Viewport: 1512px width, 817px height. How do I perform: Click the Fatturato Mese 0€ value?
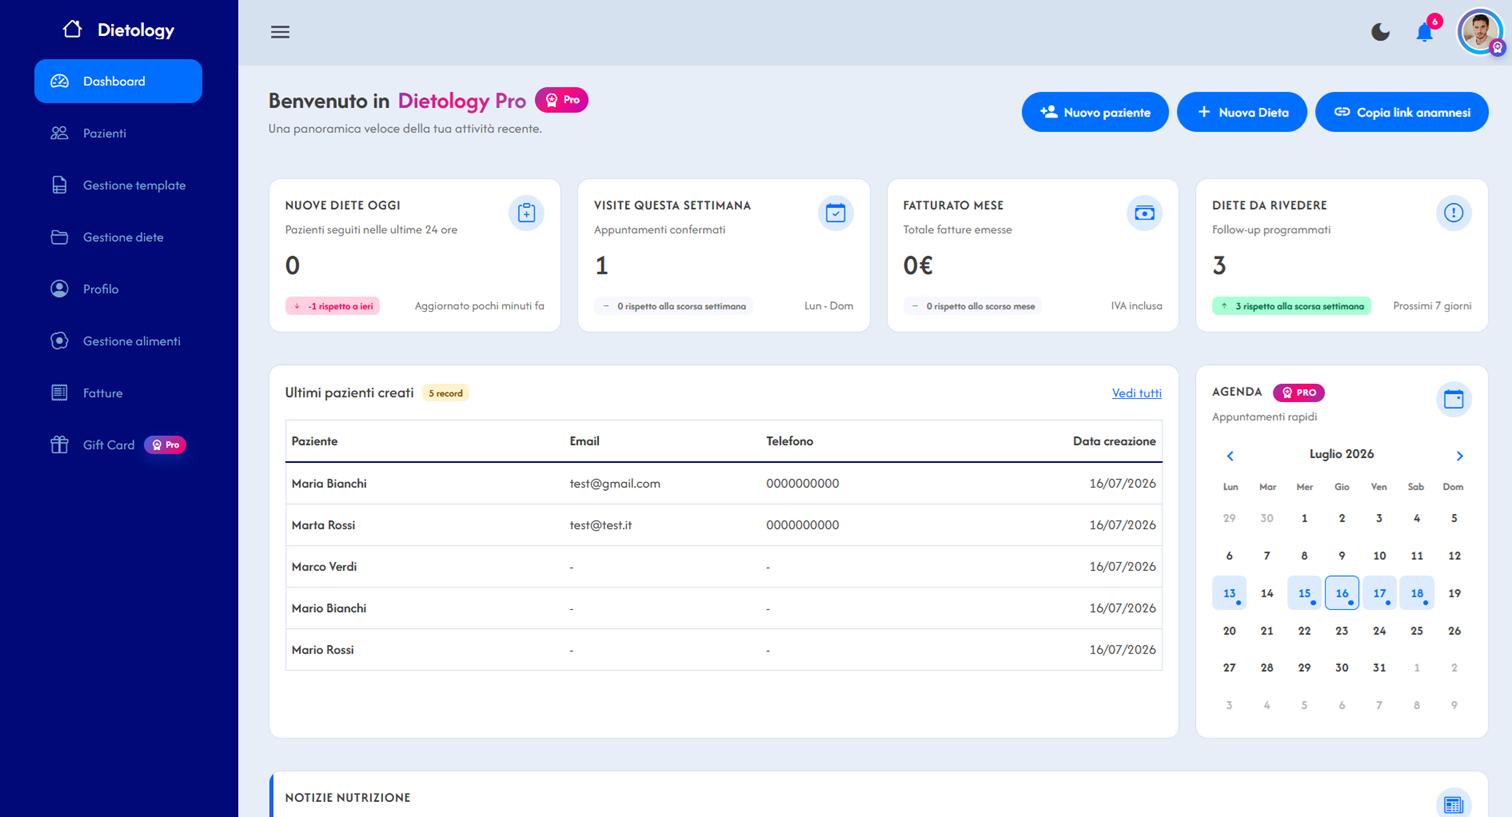(918, 265)
